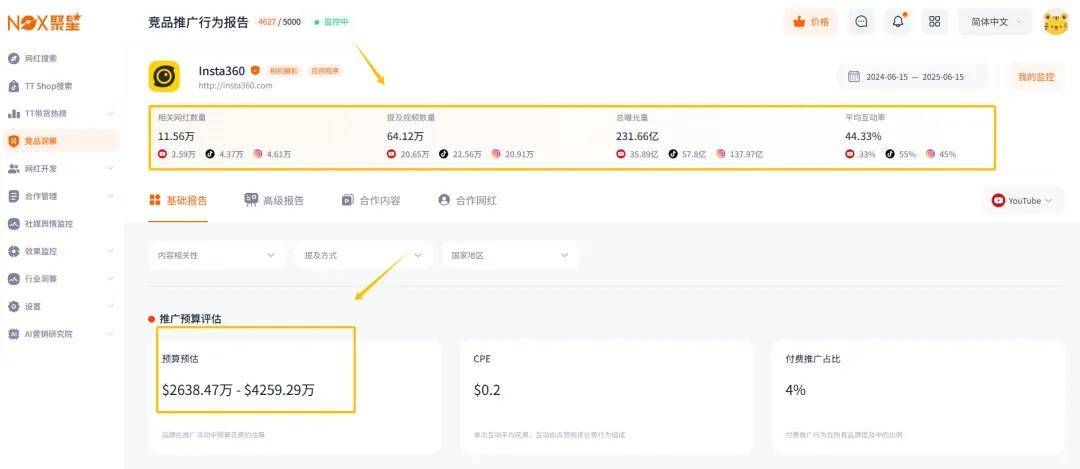Viewport: 1080px width, 469px height.
Task: Open the date range picker field
Action: tap(911, 77)
